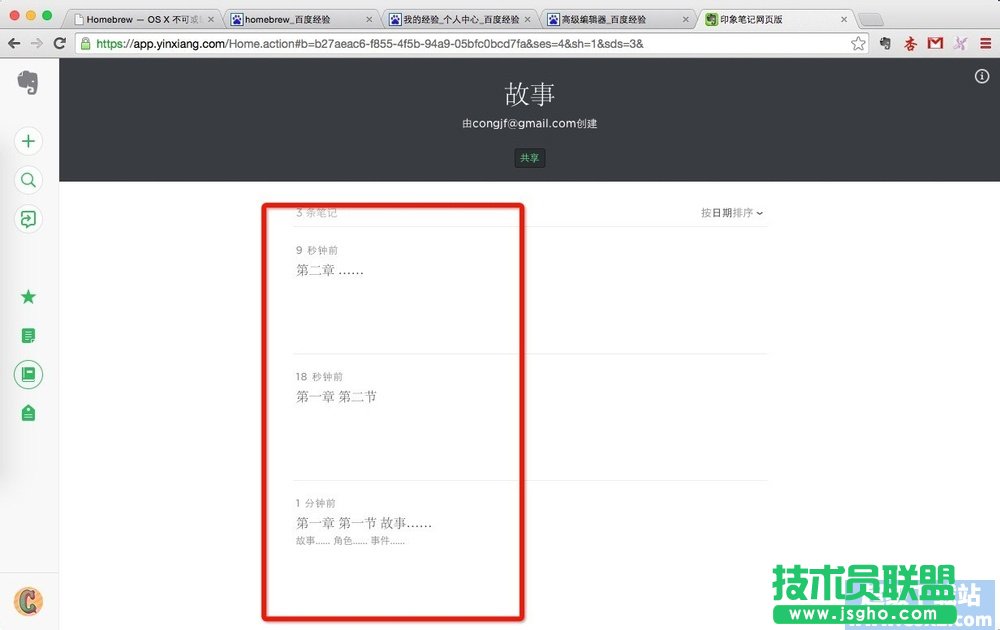Close the Homebrew OS X tab

pyautogui.click(x=210, y=20)
